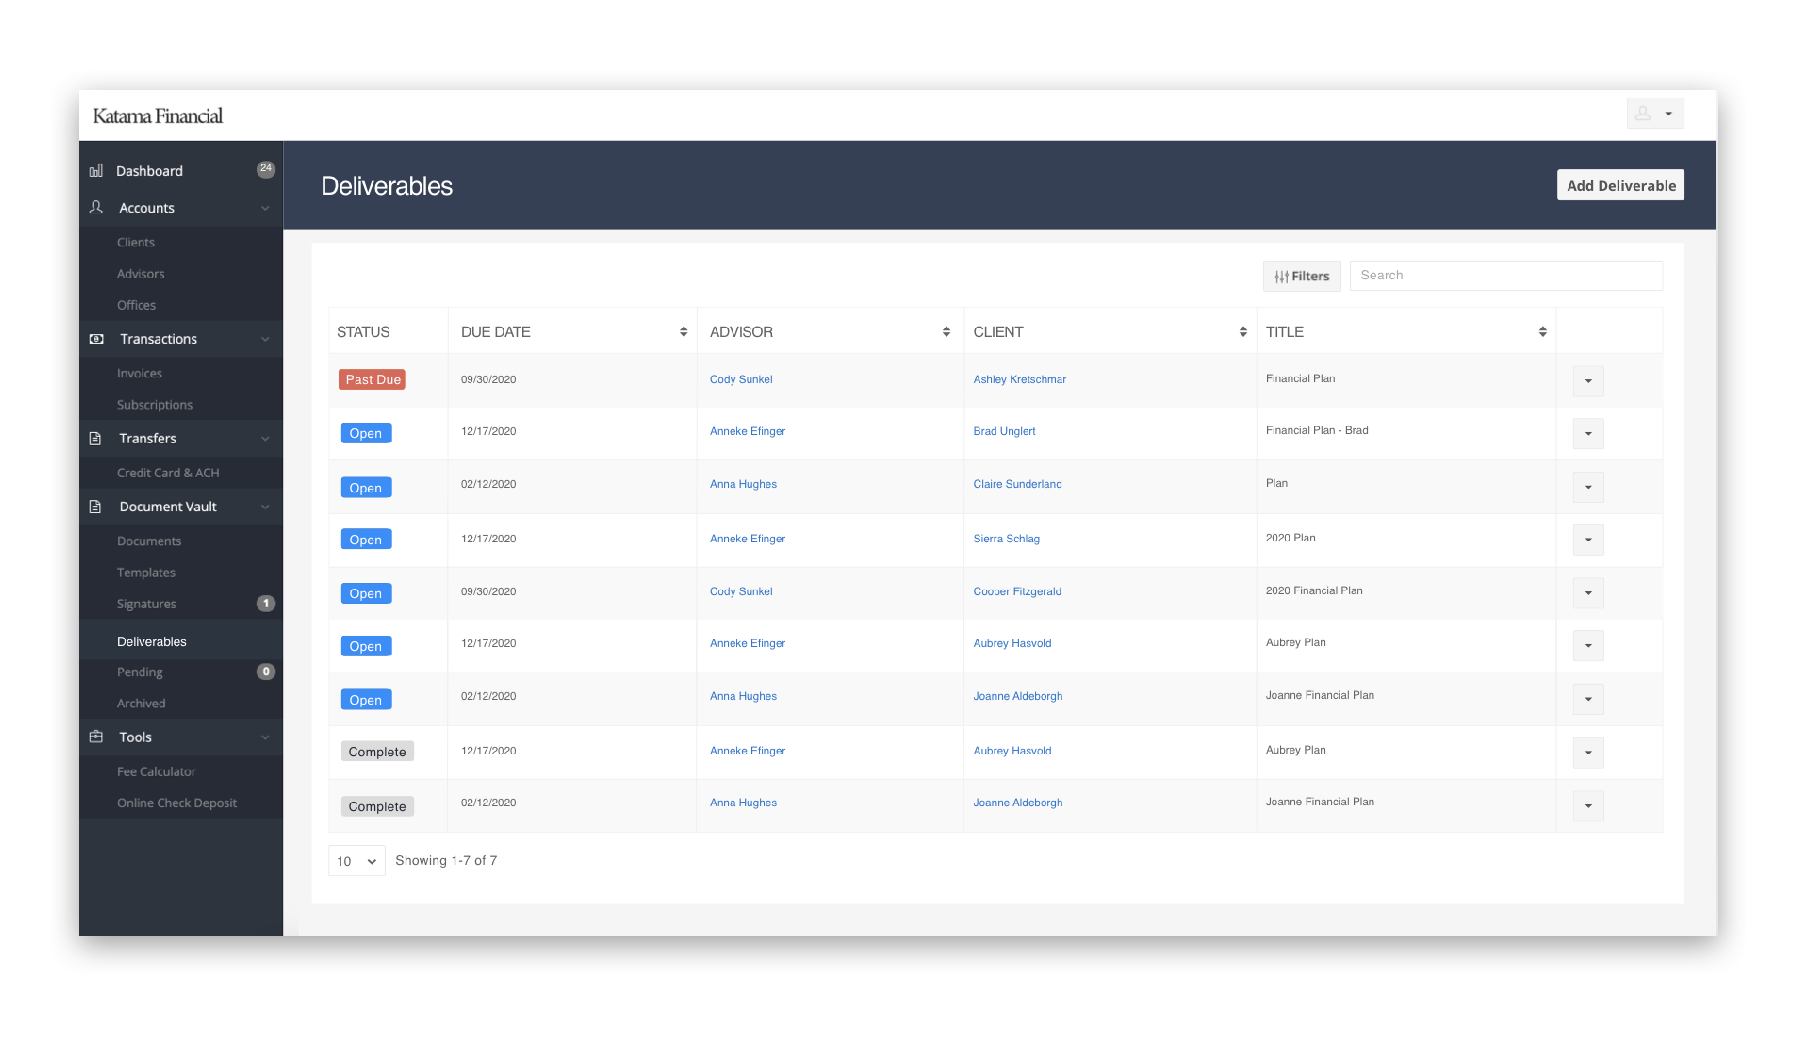Open Subscriptions page
1798x1050 pixels.
coord(155,405)
